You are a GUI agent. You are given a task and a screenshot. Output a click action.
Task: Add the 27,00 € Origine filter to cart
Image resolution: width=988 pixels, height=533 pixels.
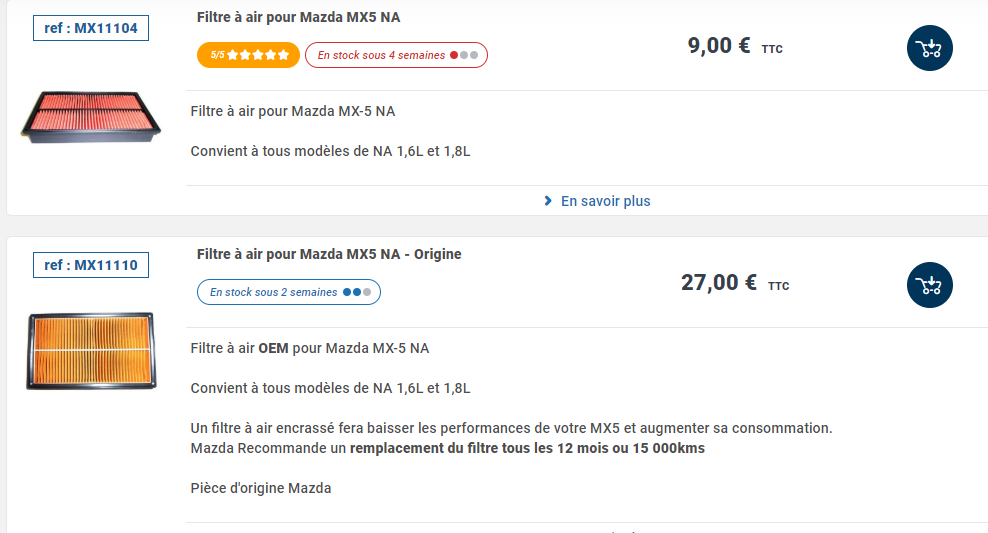pos(929,285)
